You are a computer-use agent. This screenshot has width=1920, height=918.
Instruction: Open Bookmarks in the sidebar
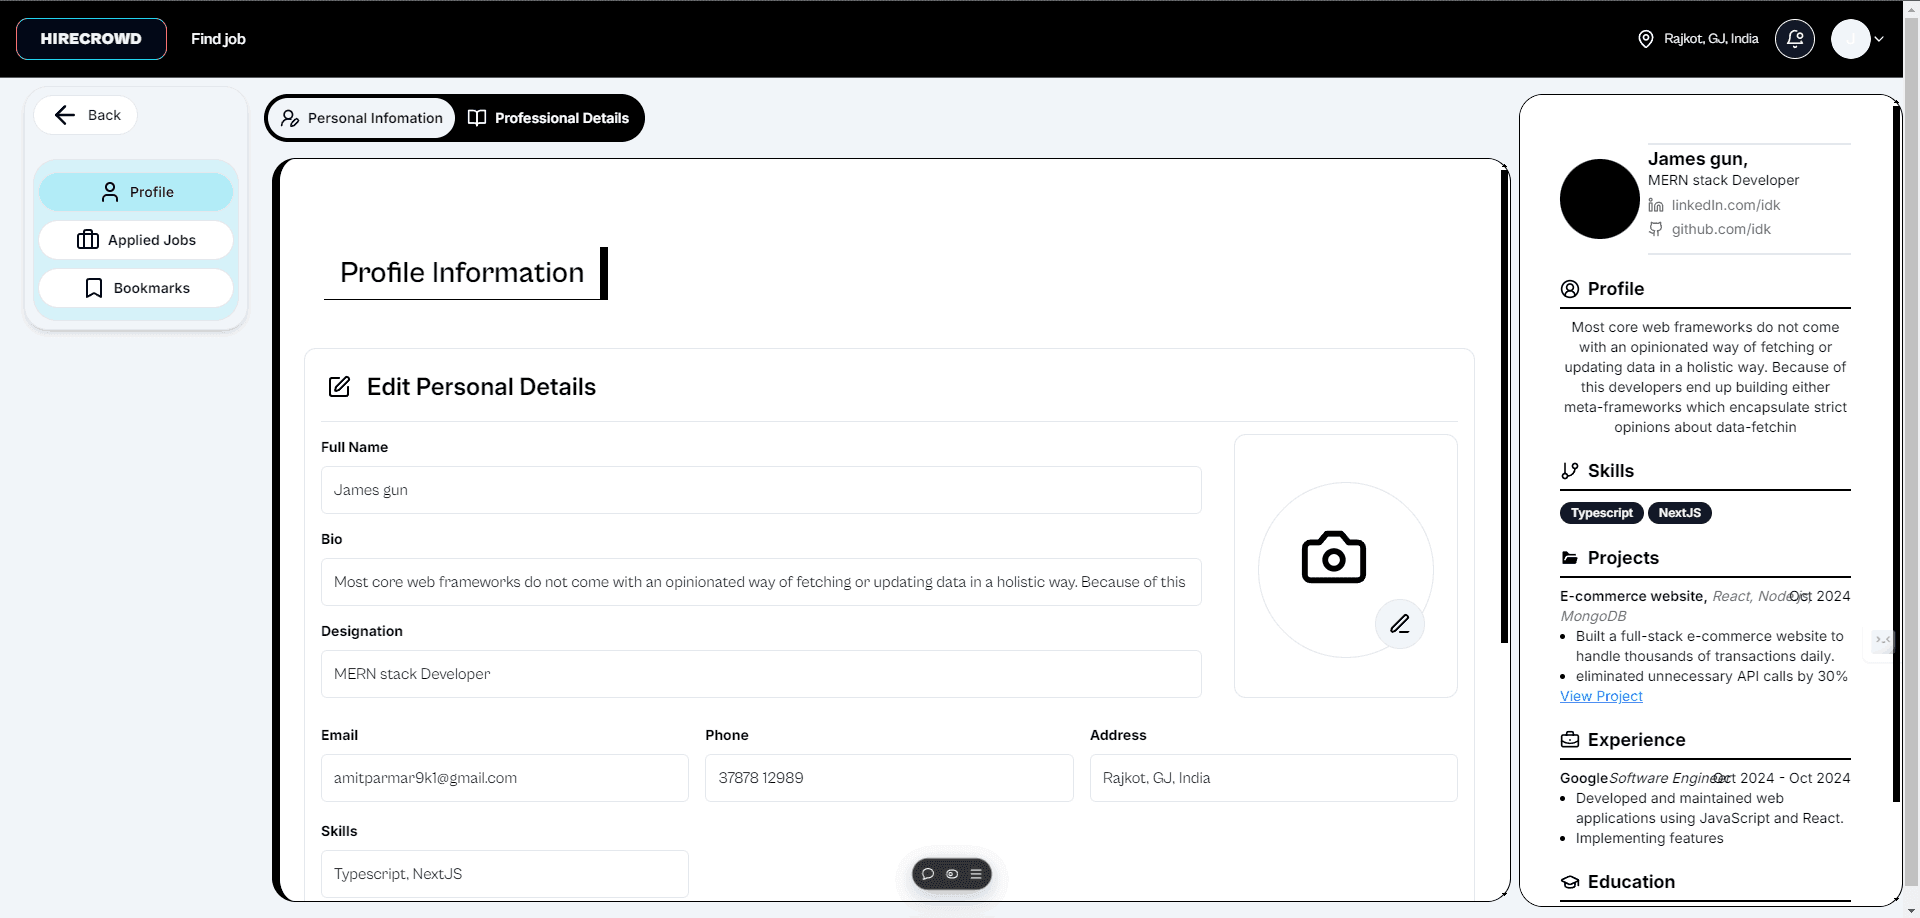[x=136, y=288]
